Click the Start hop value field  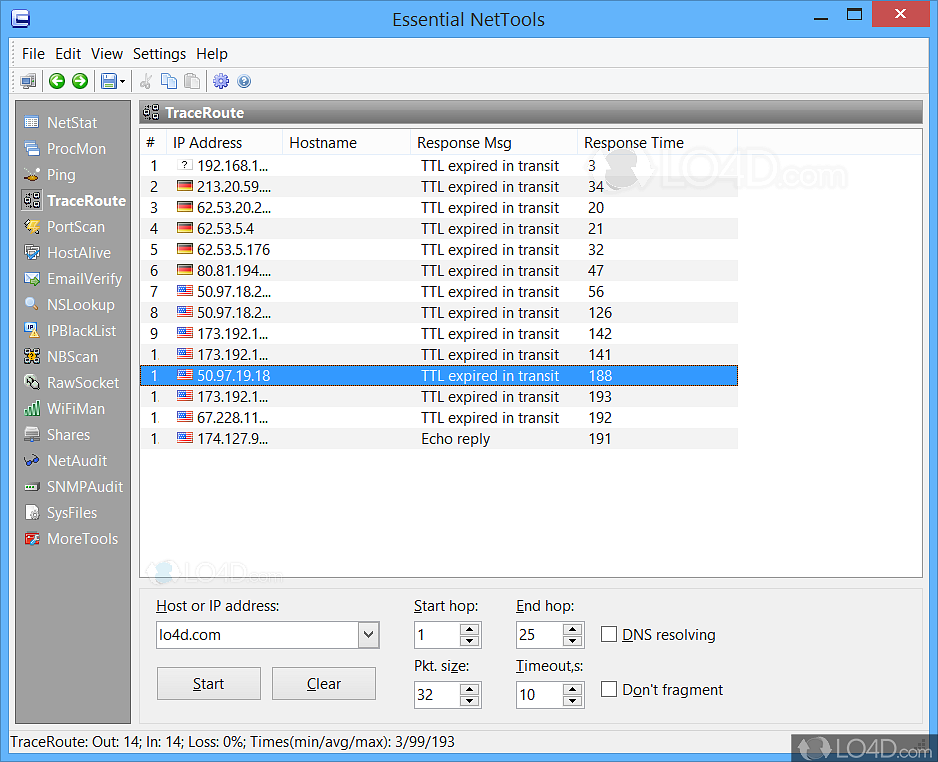437,635
